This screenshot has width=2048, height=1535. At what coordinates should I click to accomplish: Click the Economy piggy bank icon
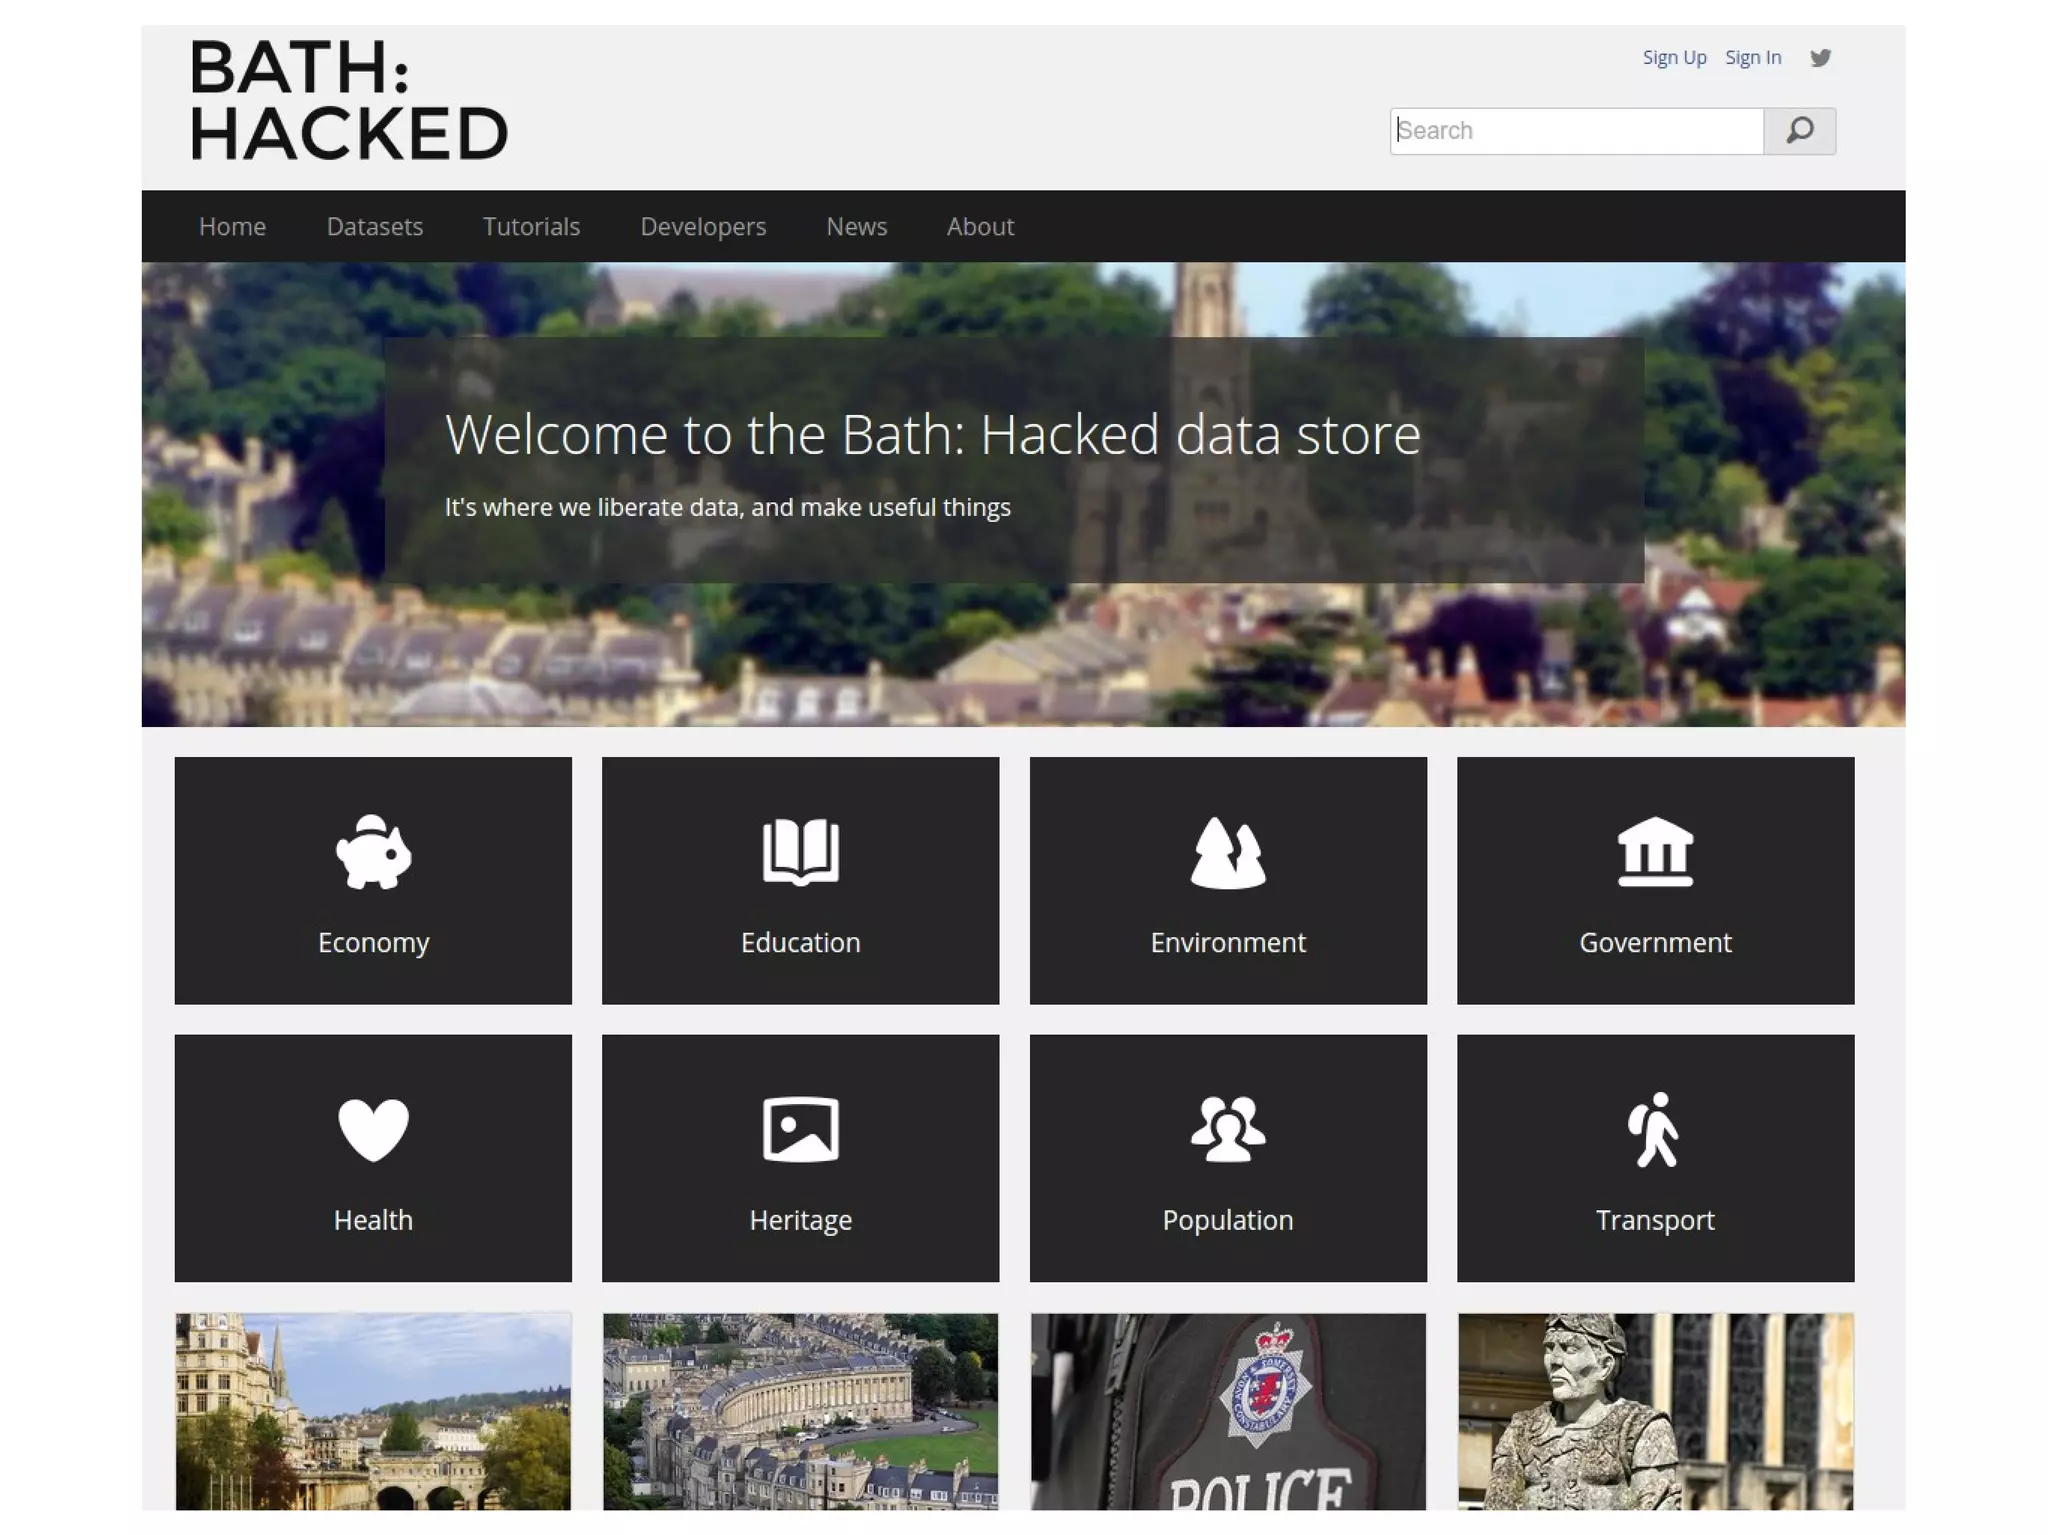point(373,852)
